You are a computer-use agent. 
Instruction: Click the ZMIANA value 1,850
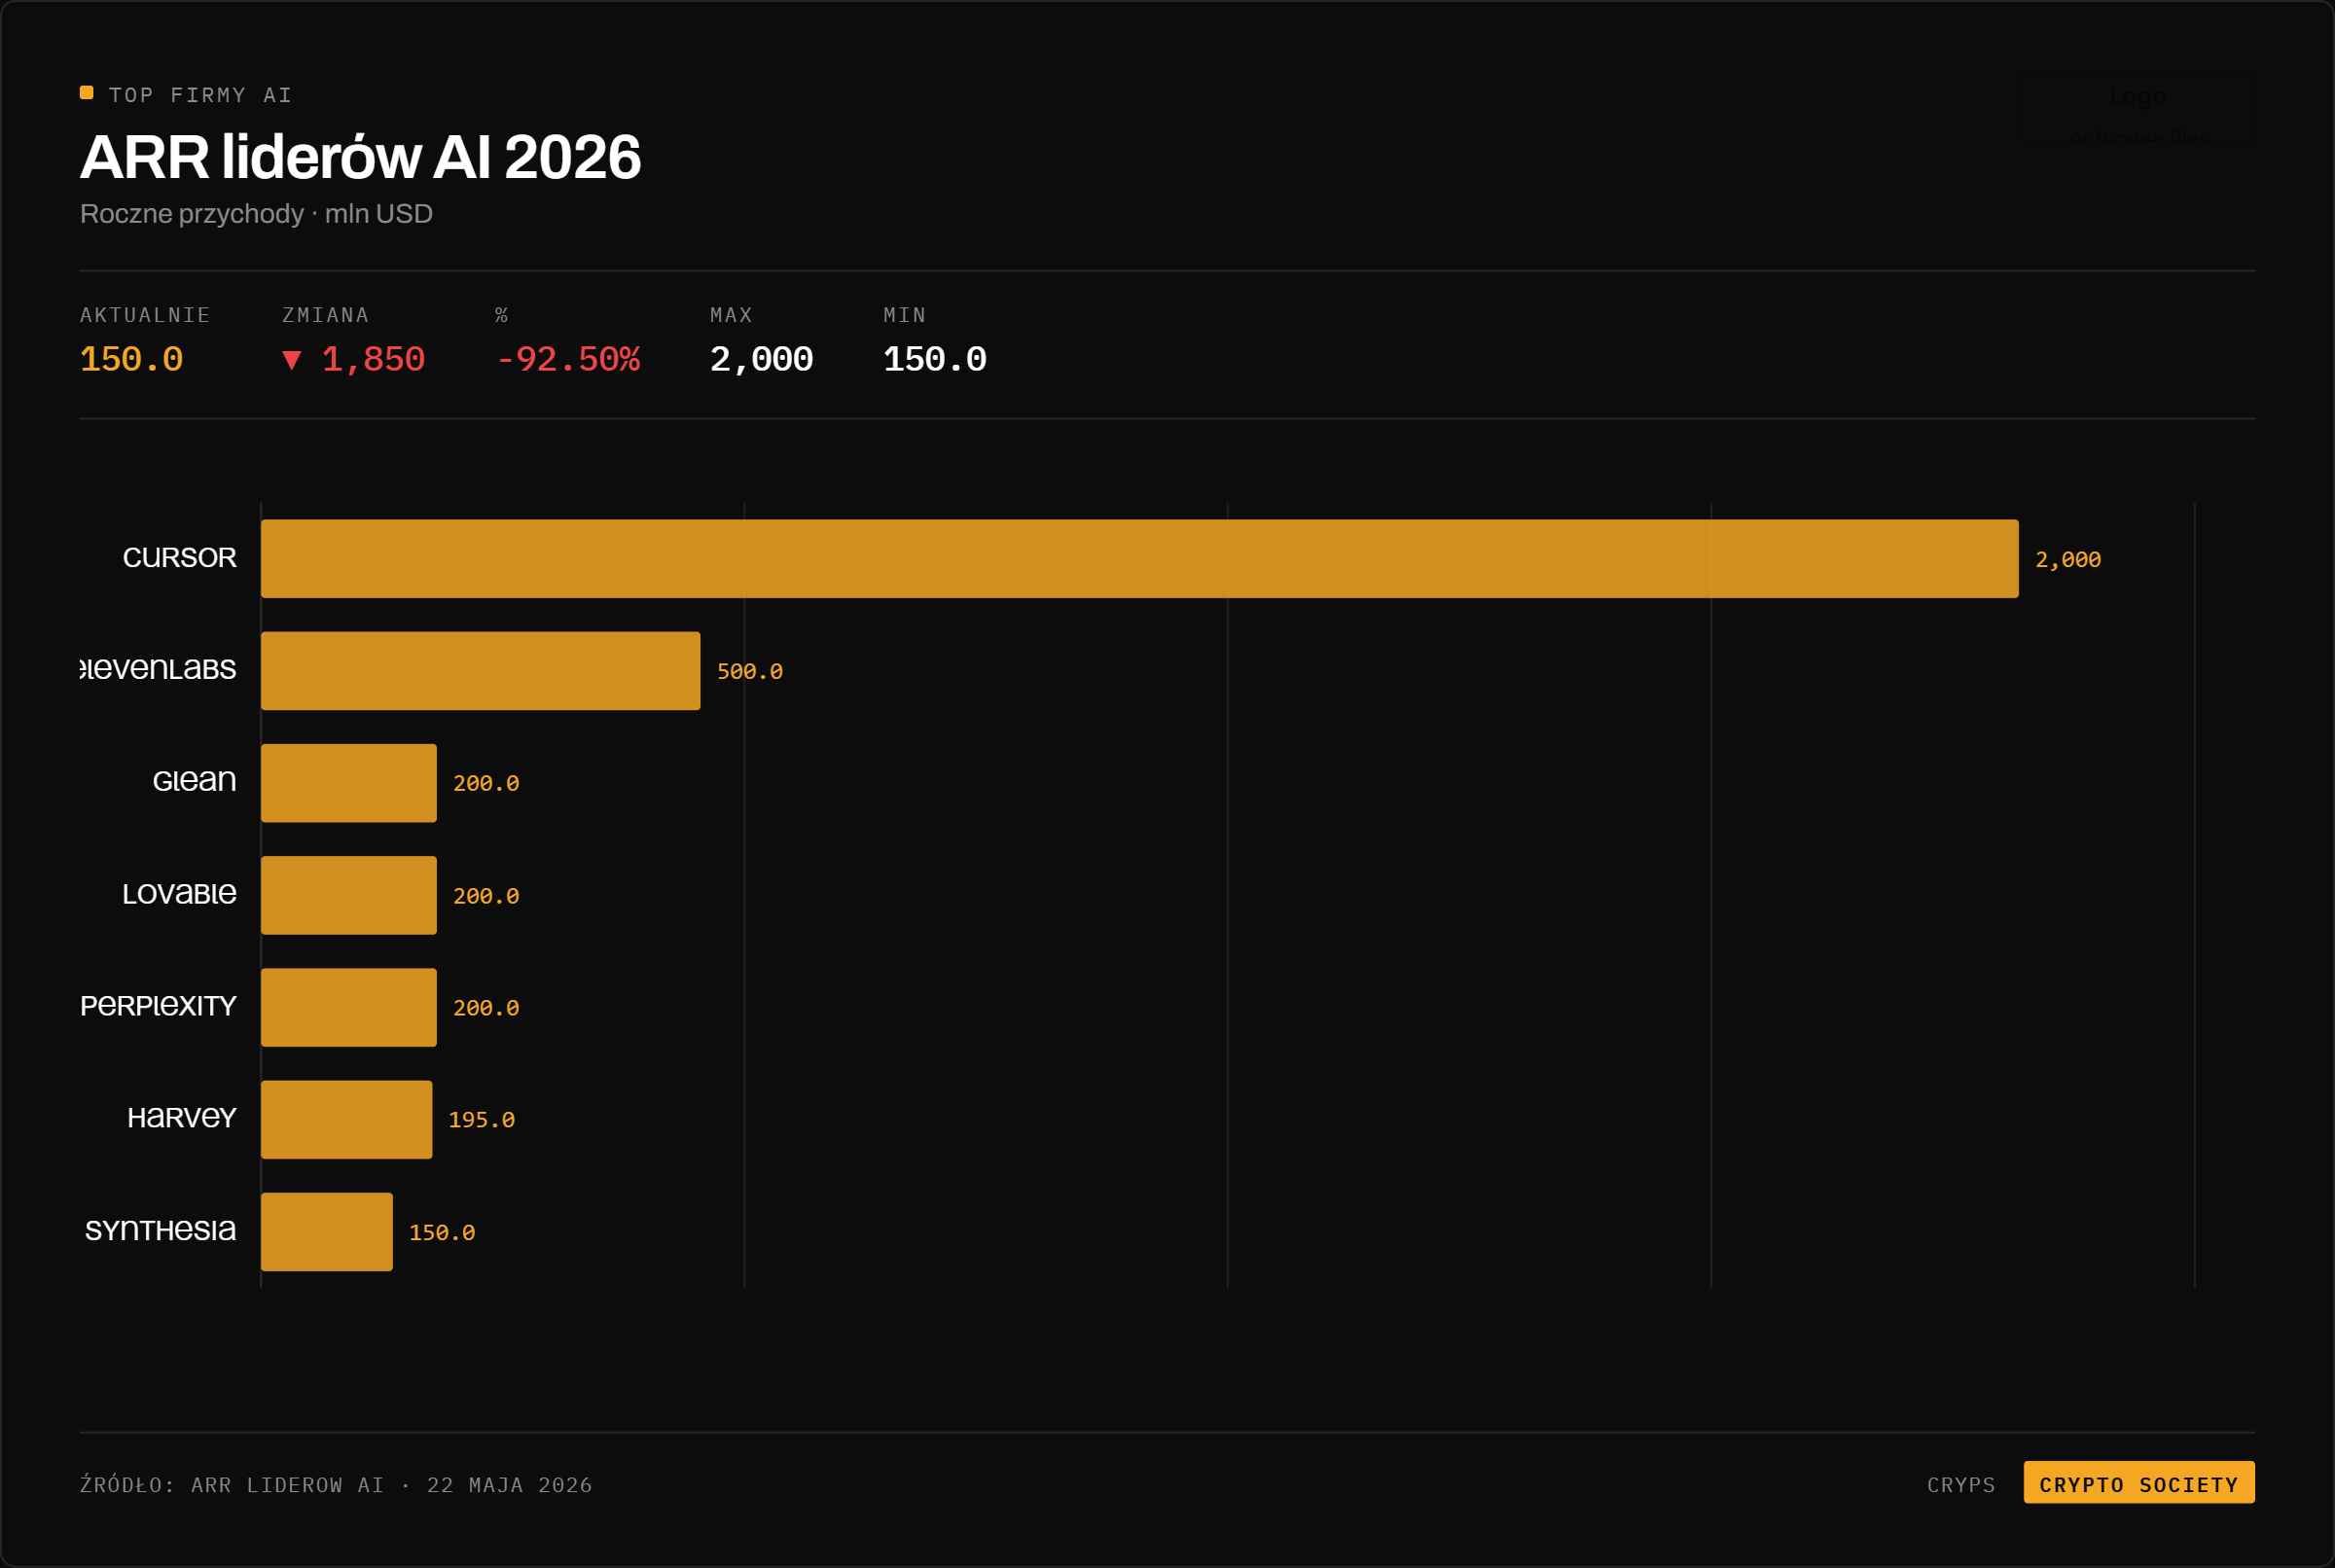(374, 359)
